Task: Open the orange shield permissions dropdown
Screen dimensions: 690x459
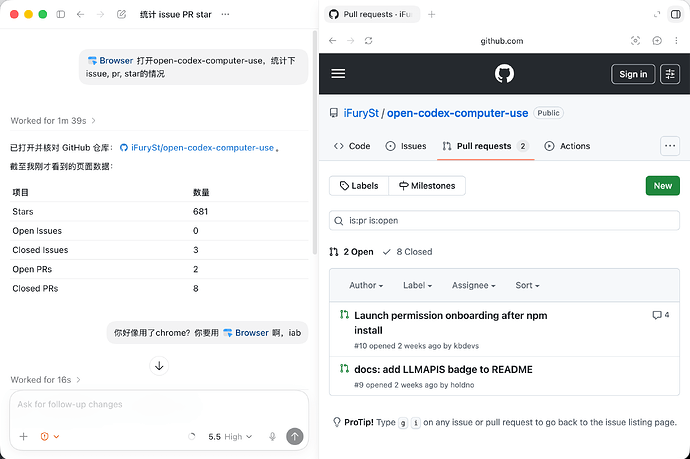Action: click(49, 437)
